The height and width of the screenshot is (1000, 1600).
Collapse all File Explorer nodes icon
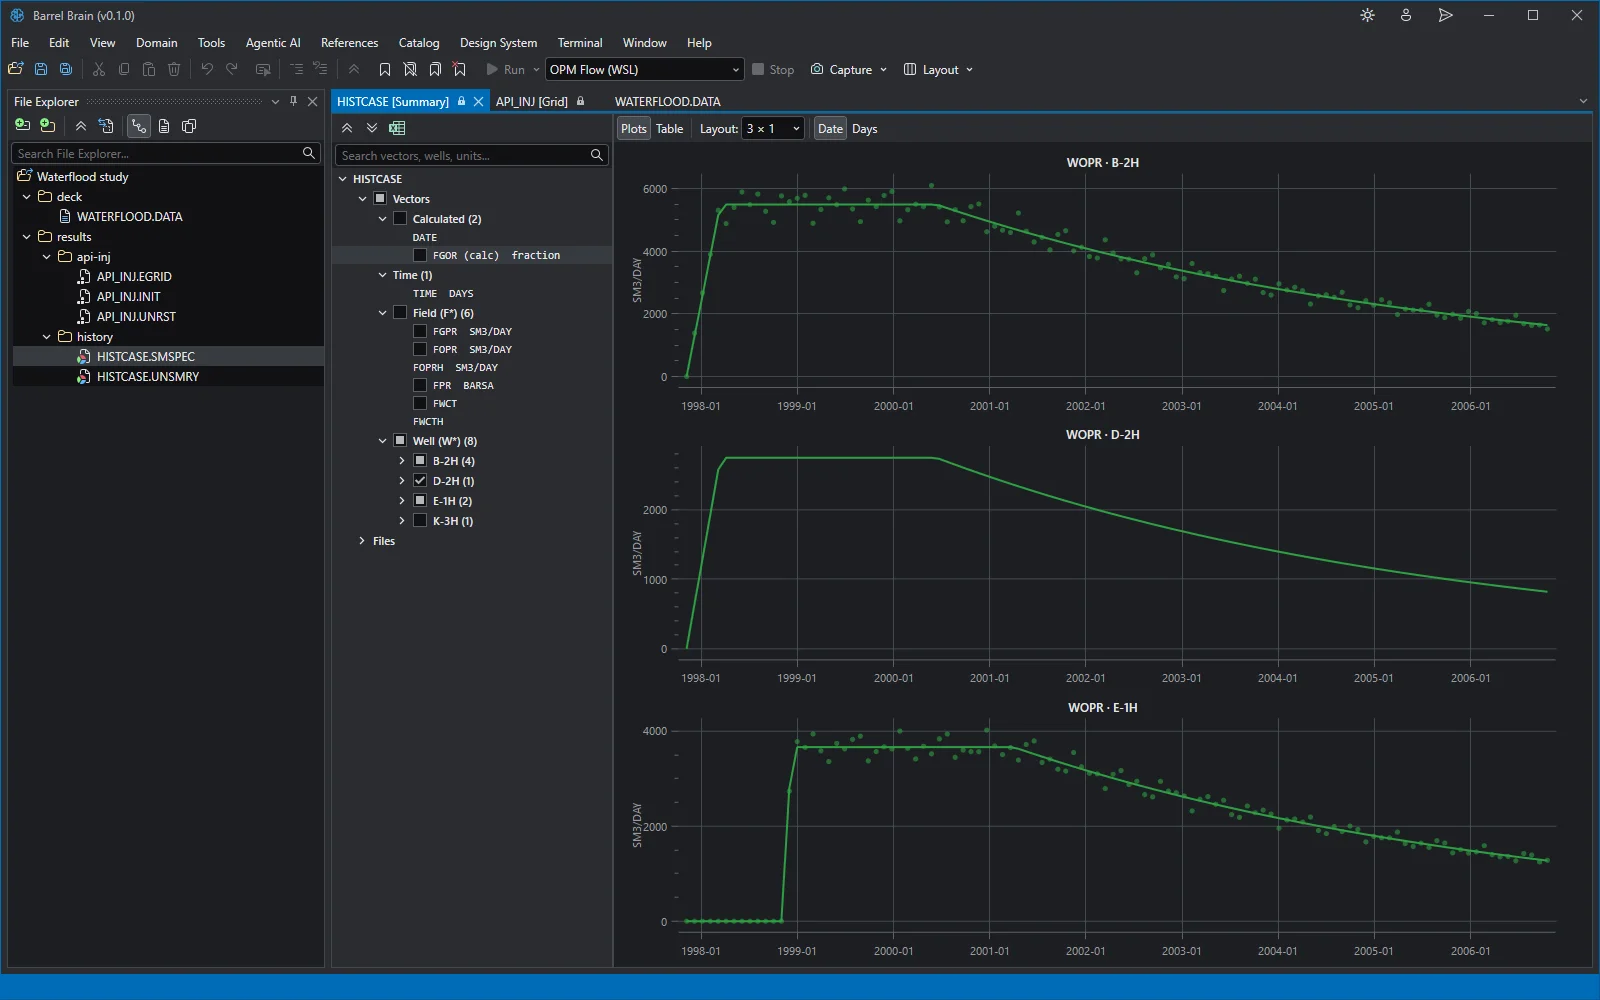tap(81, 126)
